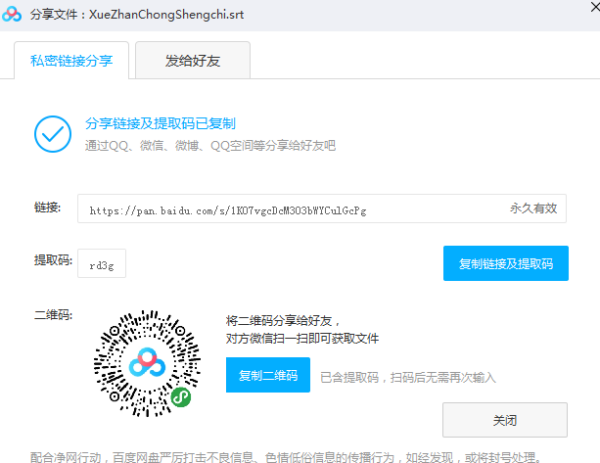This screenshot has height=463, width=600.
Task: Click the 复制二维码 button
Action: [x=268, y=375]
